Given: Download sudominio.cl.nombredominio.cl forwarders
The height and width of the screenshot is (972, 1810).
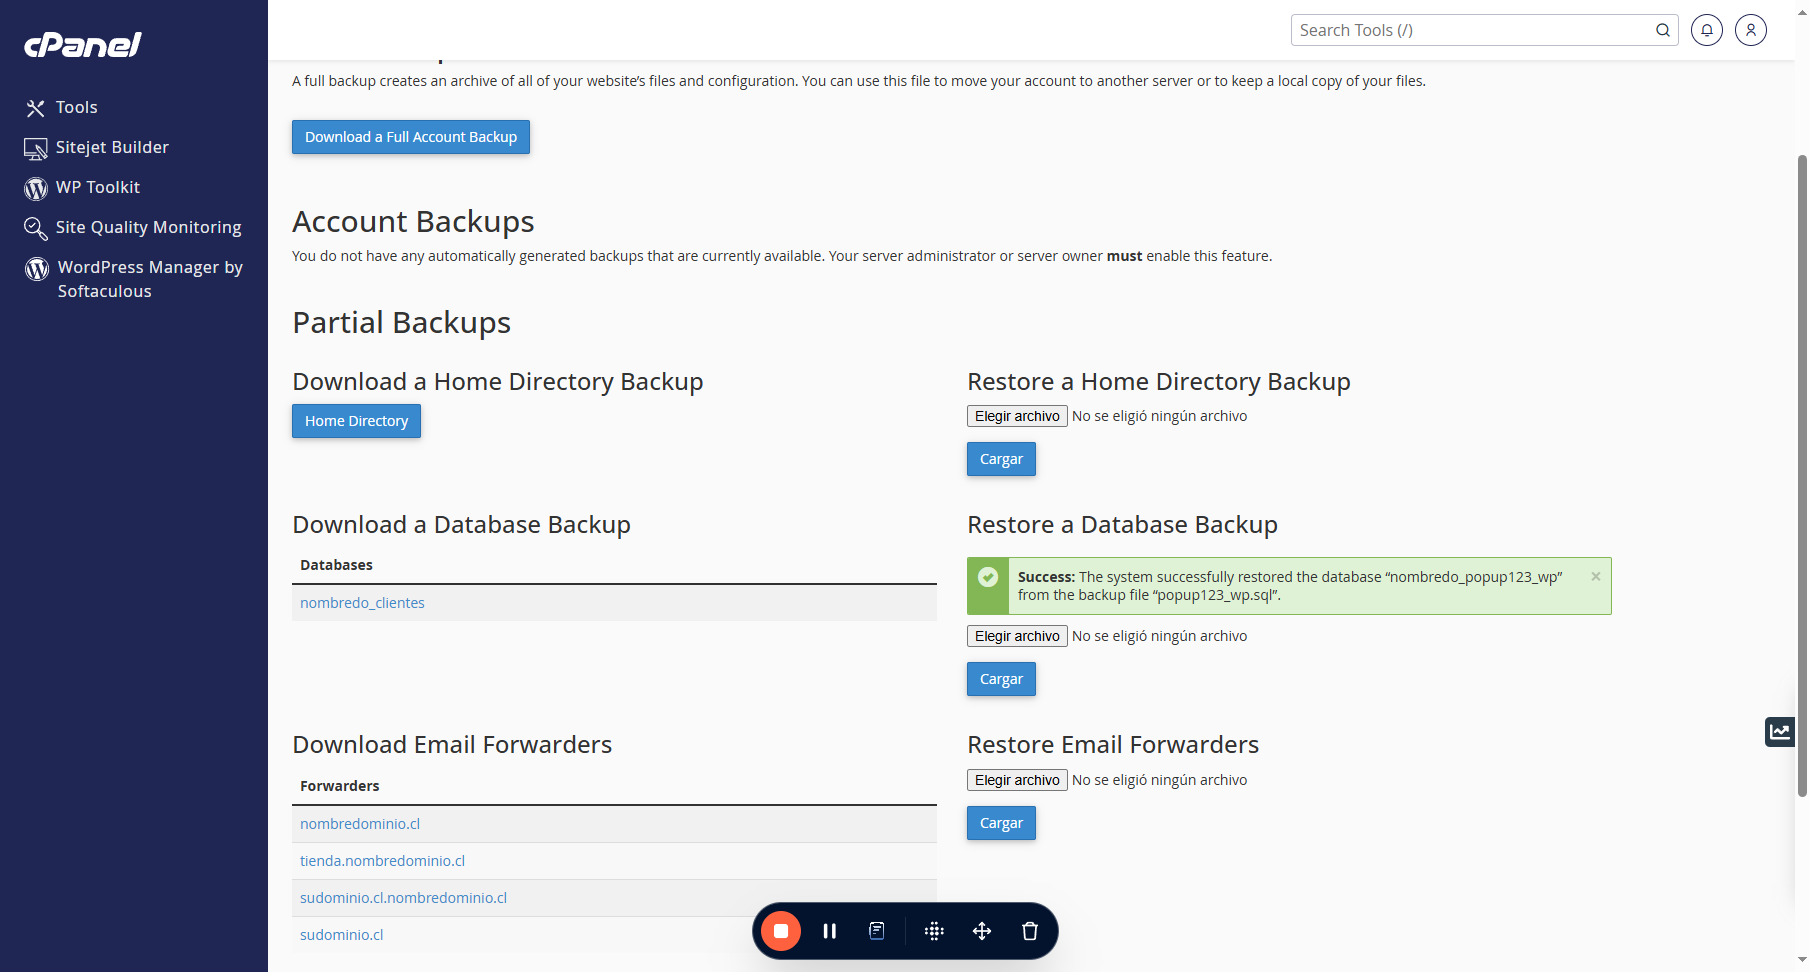Looking at the screenshot, I should click(403, 898).
